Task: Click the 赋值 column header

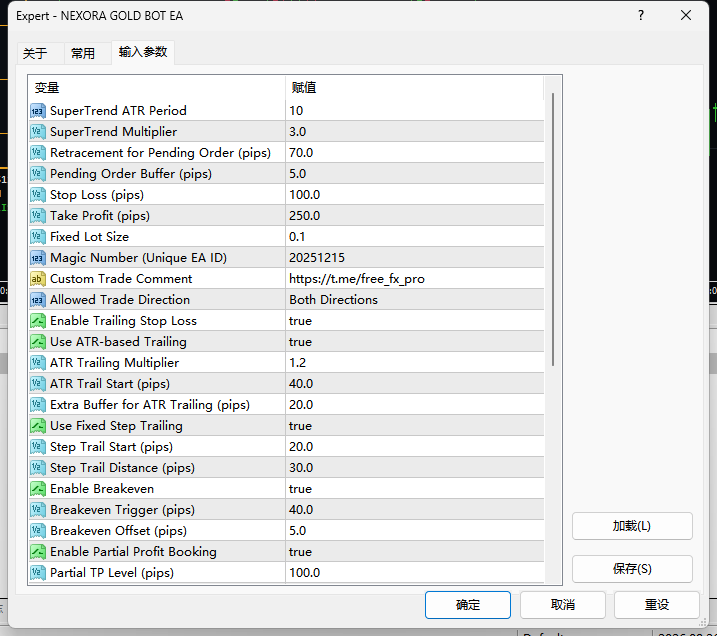Action: coord(415,88)
